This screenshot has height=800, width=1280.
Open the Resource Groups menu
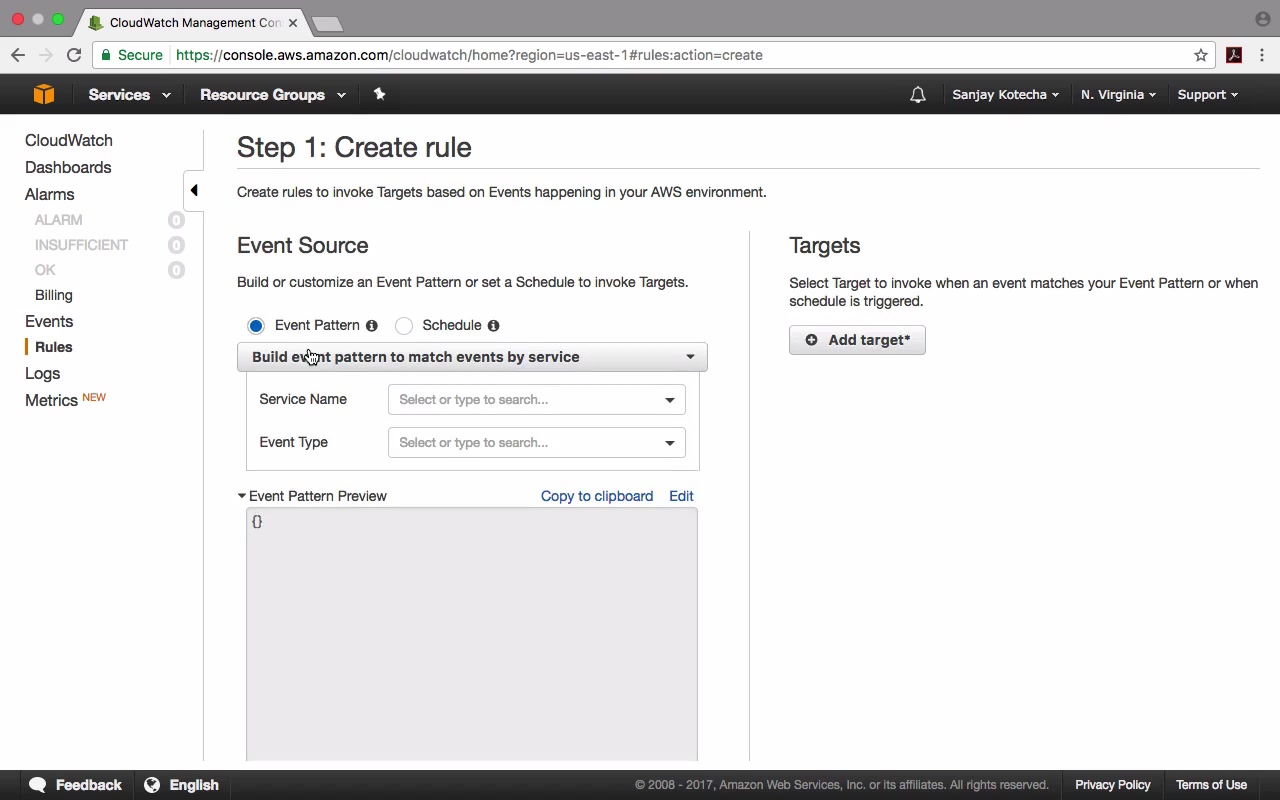point(272,95)
